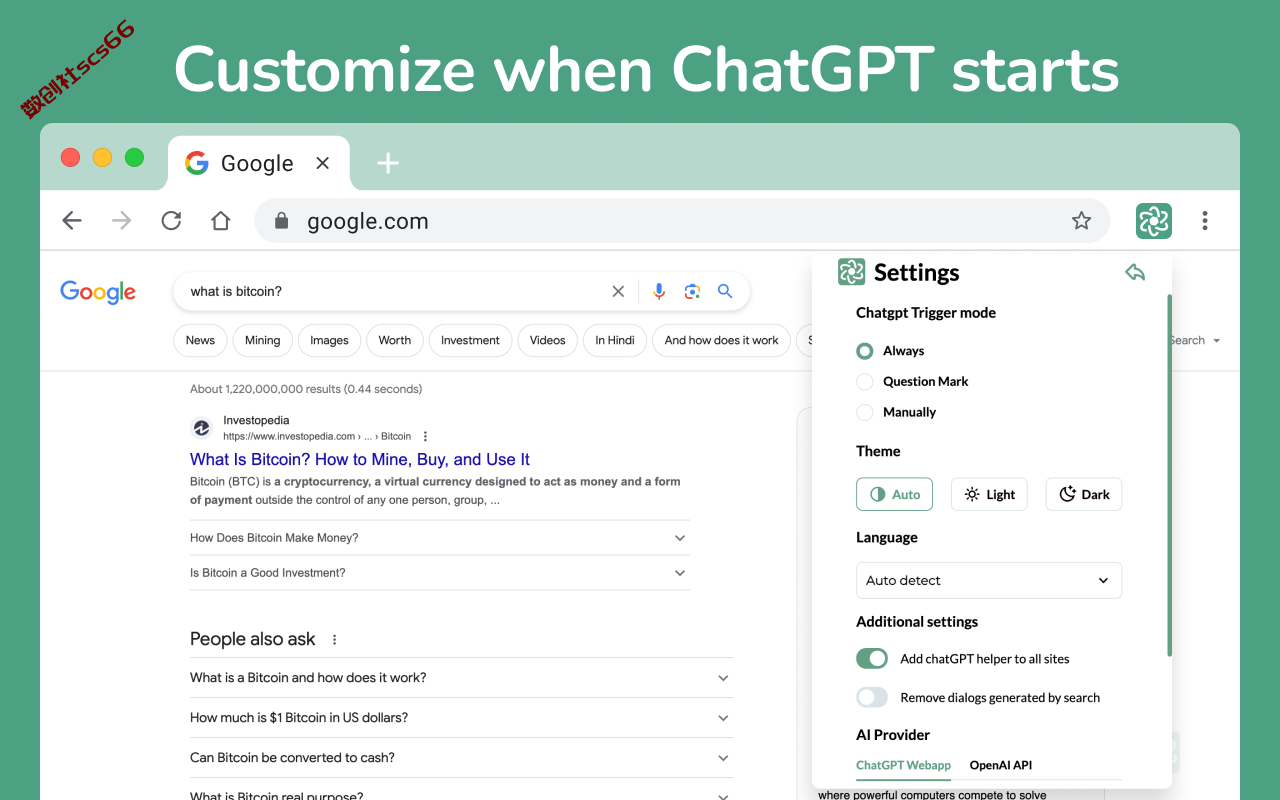Start voice search with microphone icon

659,291
